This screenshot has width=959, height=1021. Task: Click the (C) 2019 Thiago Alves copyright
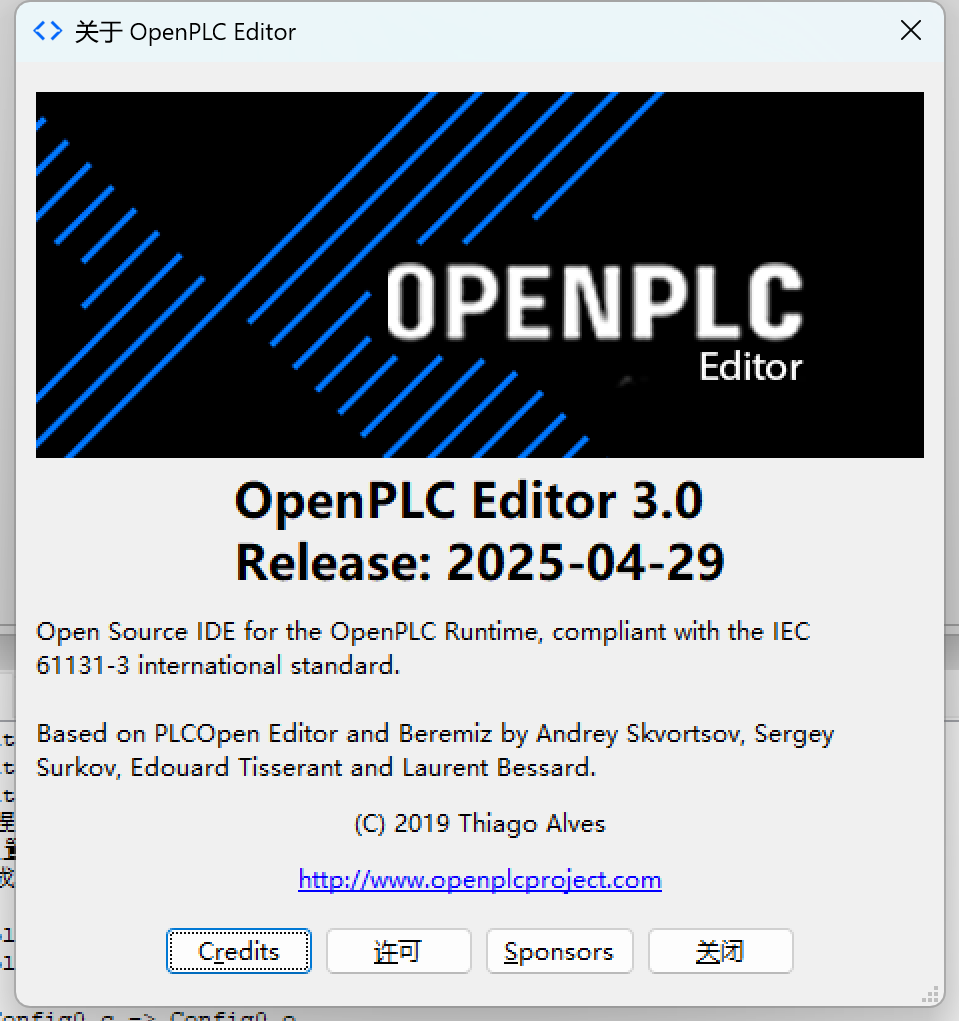click(x=480, y=824)
